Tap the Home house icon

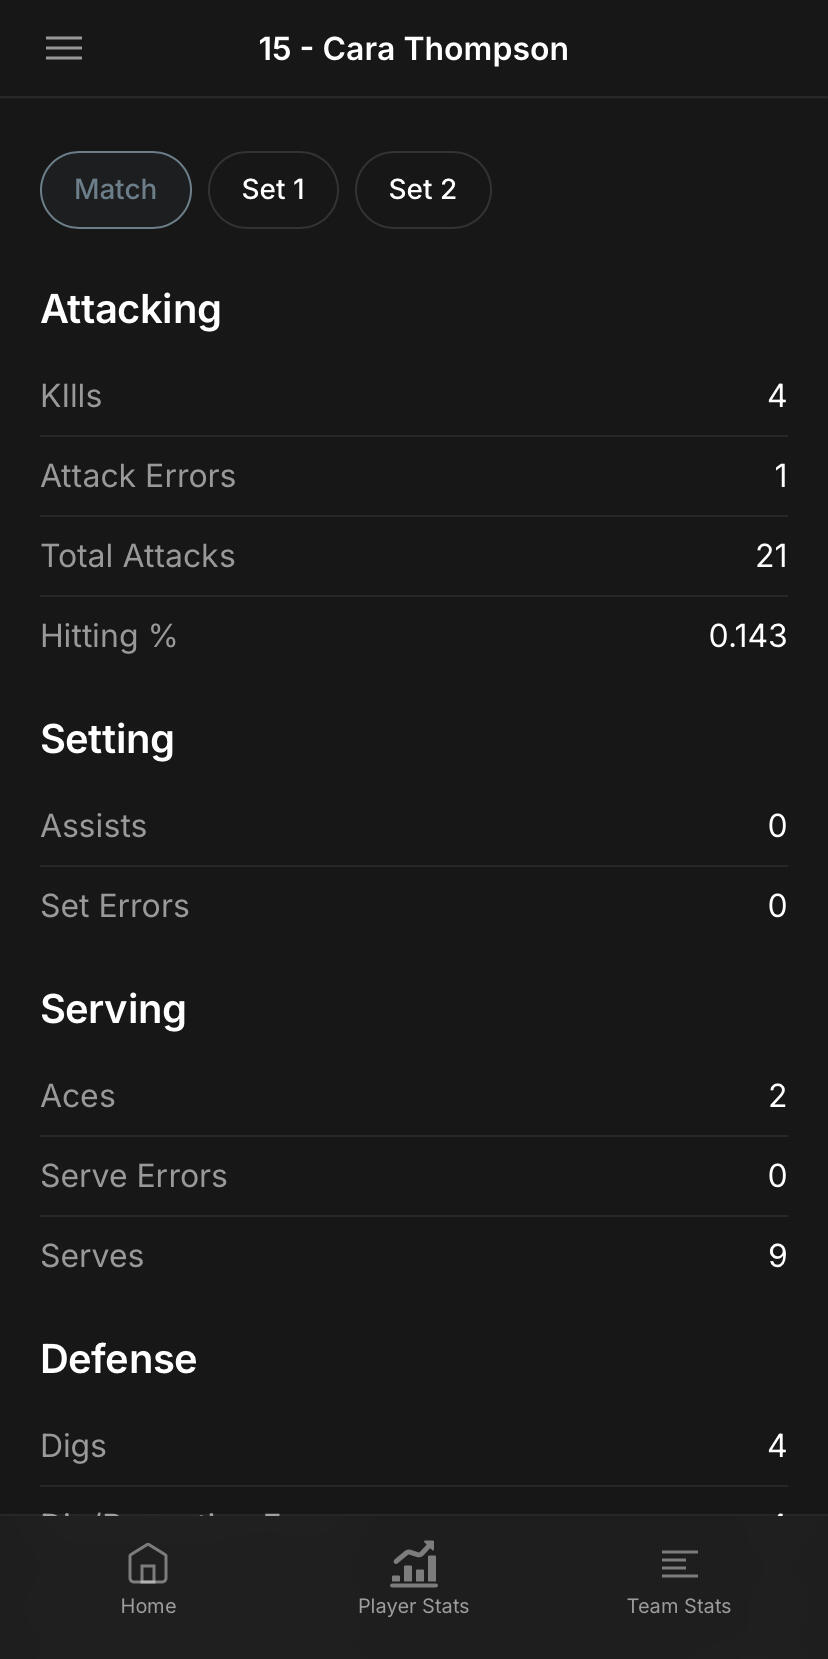point(148,1564)
